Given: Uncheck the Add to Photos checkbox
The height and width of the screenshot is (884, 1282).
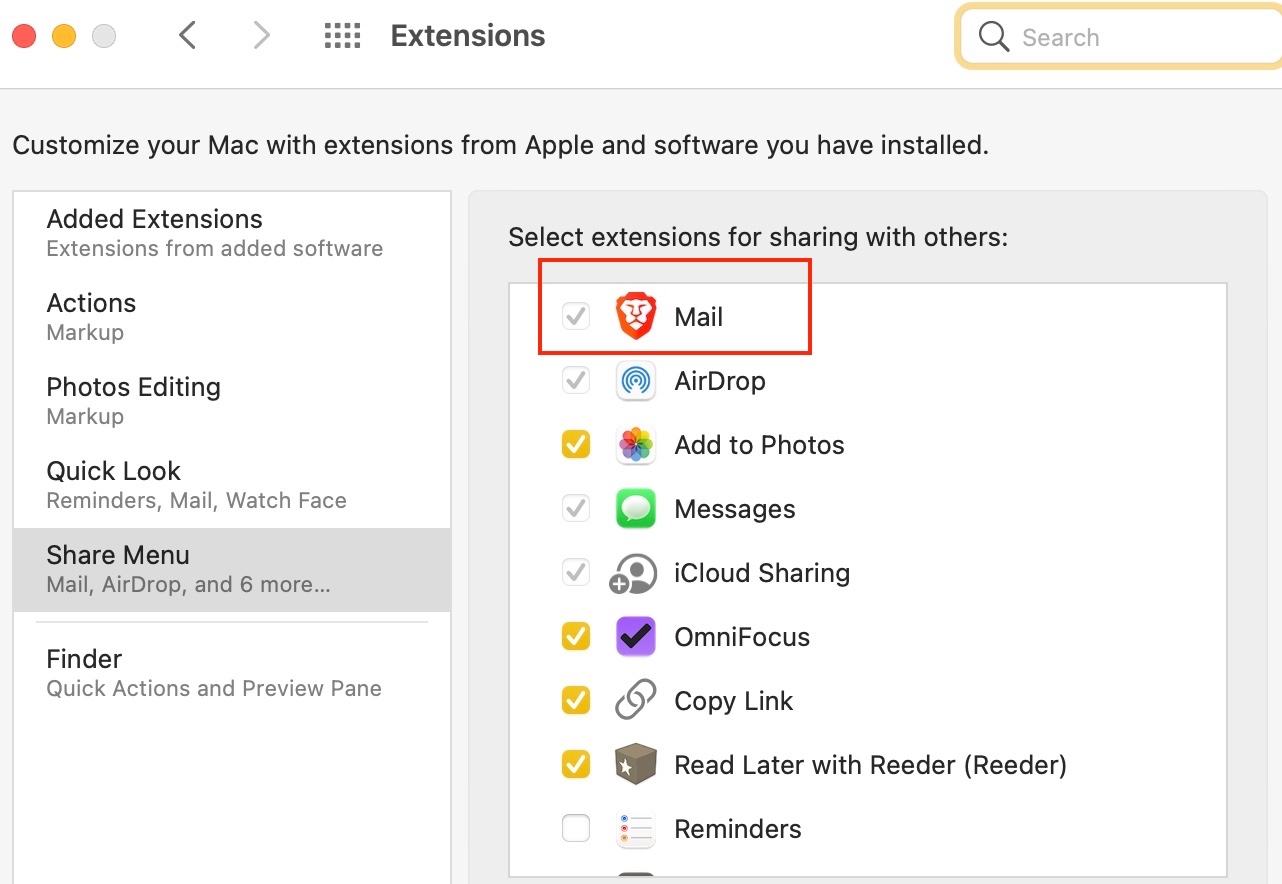Looking at the screenshot, I should 576,445.
